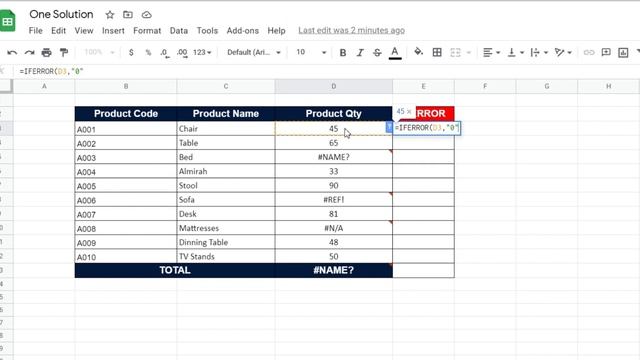Viewport: 640px width, 360px height.
Task: Select cell containing A003
Action: click(x=126, y=157)
